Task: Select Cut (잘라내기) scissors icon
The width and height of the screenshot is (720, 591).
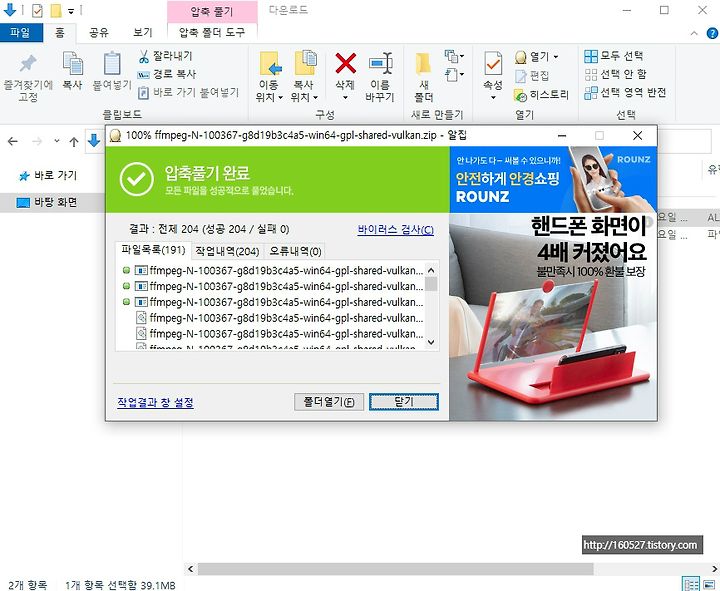Action: [144, 56]
